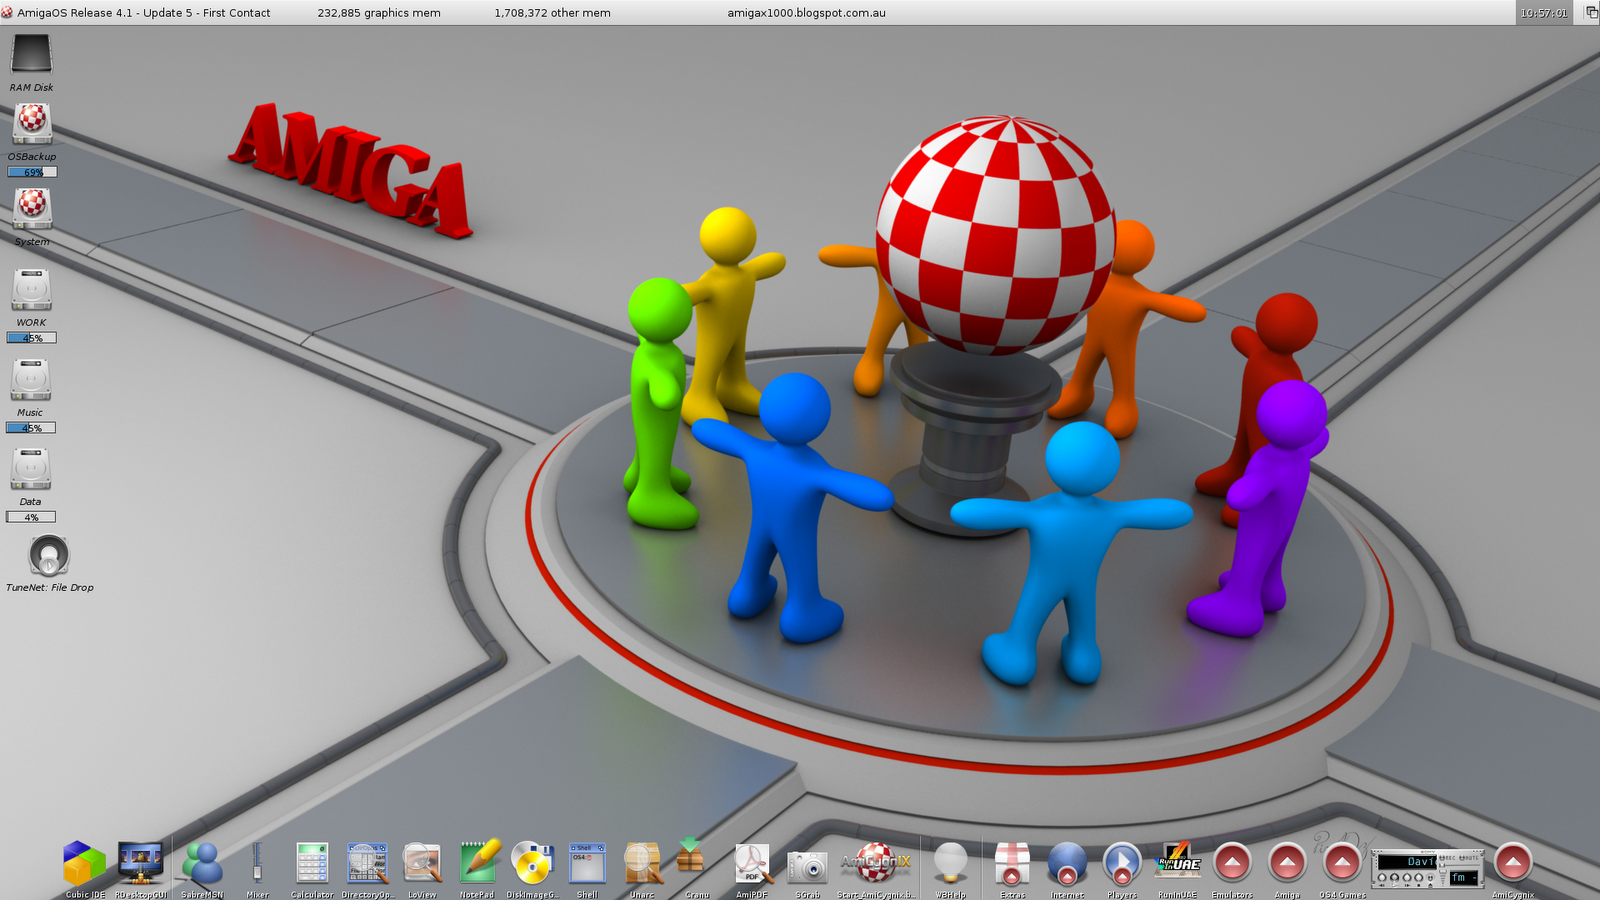Image resolution: width=1600 pixels, height=900 pixels.
Task: Launch RDesktopGUI from the dock
Action: tap(140, 863)
